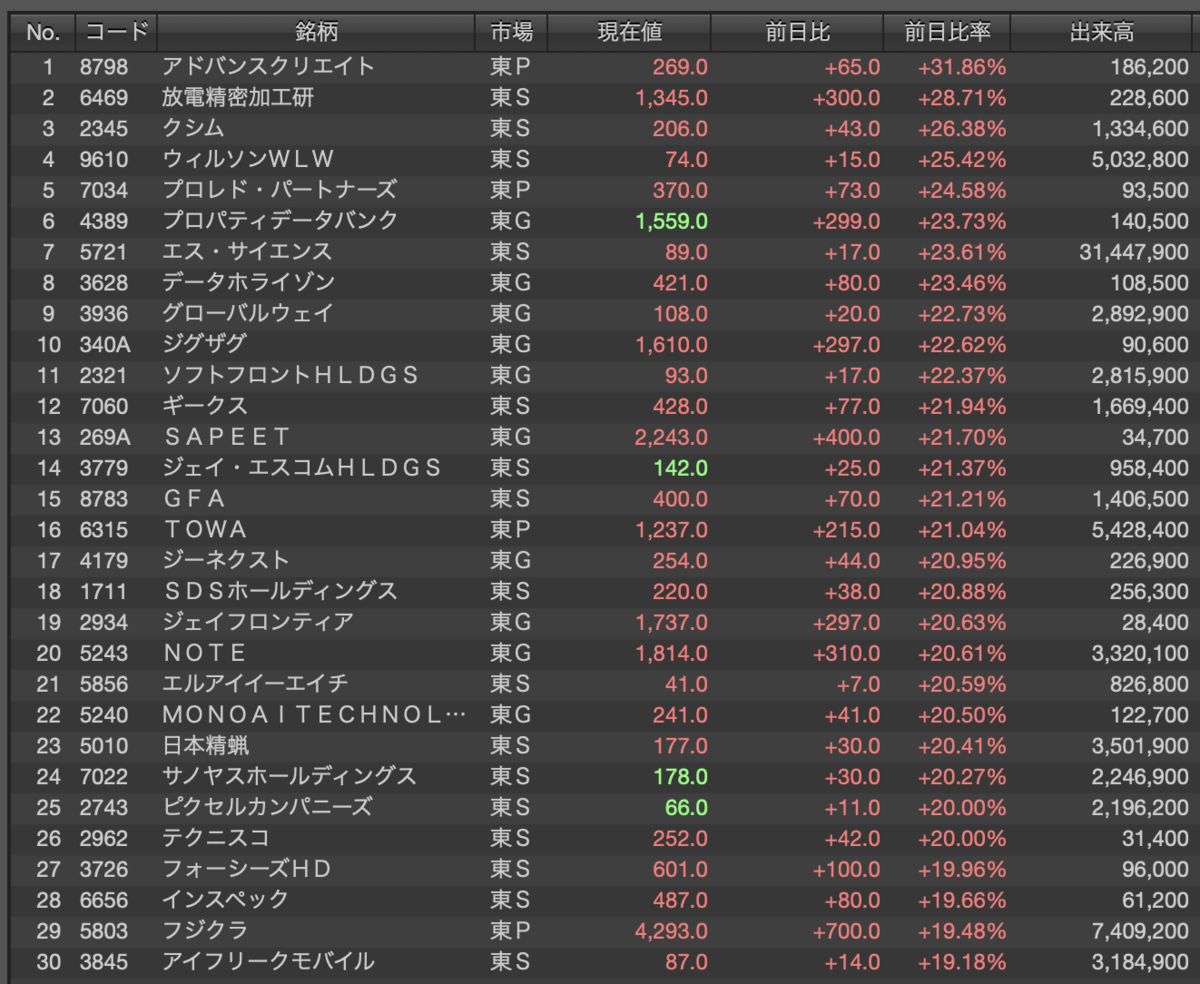The width and height of the screenshot is (1200, 984).
Task: Click the percentage +28.71%
Action: click(x=962, y=98)
